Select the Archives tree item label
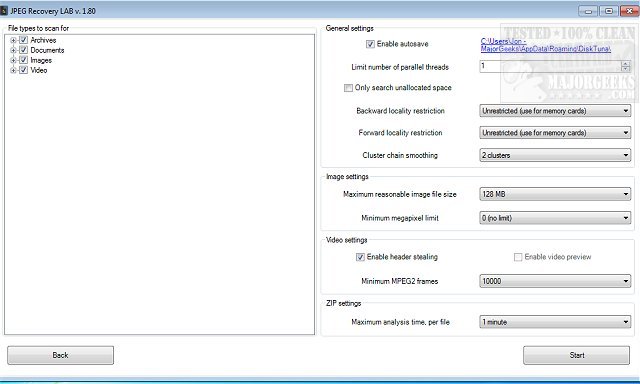 pyautogui.click(x=43, y=40)
